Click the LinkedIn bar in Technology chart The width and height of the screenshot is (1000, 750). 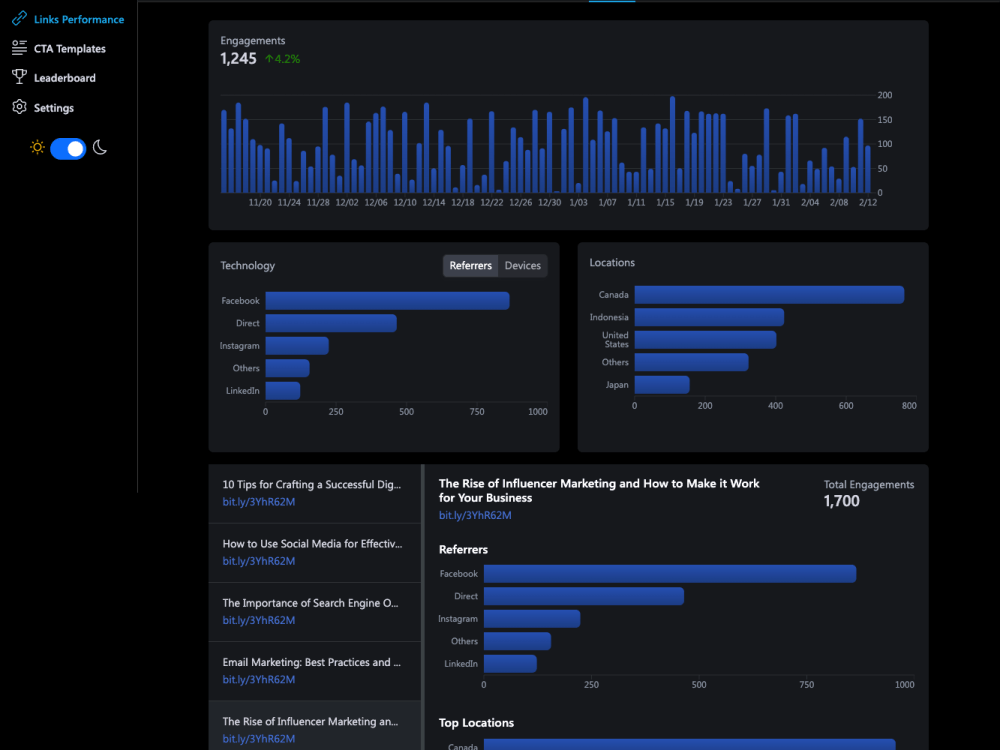click(283, 390)
